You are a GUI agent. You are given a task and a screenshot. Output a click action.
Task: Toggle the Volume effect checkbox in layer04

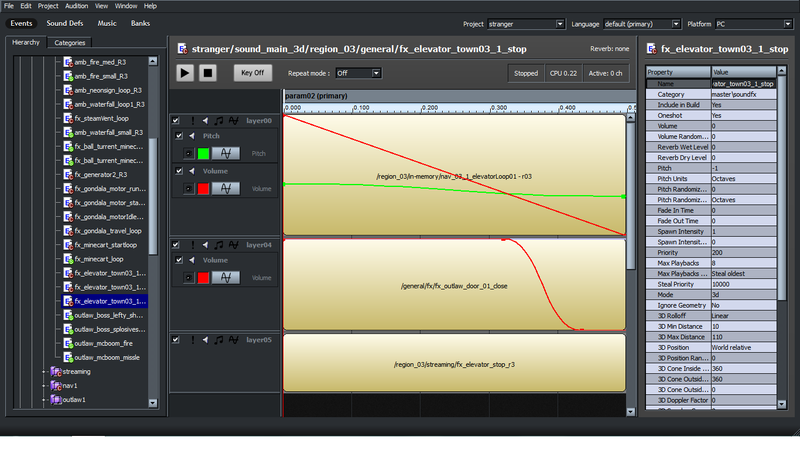(179, 260)
